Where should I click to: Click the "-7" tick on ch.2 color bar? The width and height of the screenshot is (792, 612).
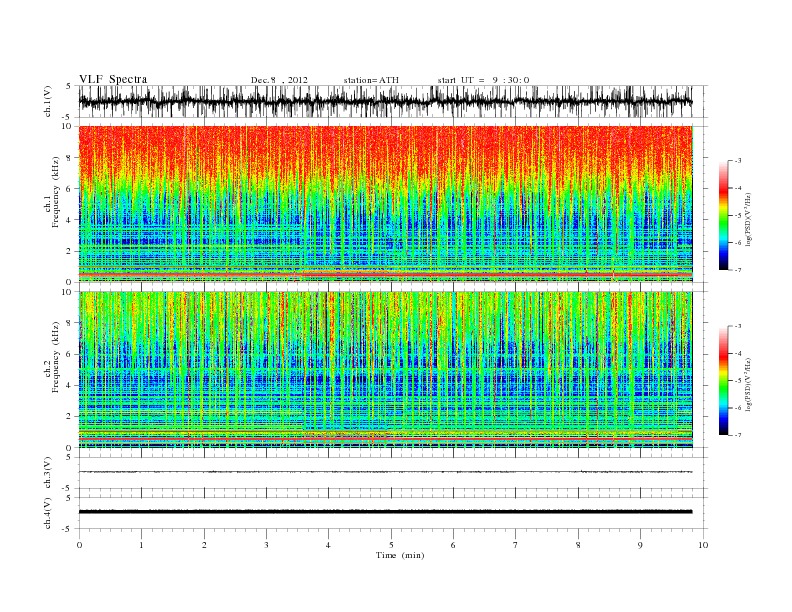tap(738, 435)
